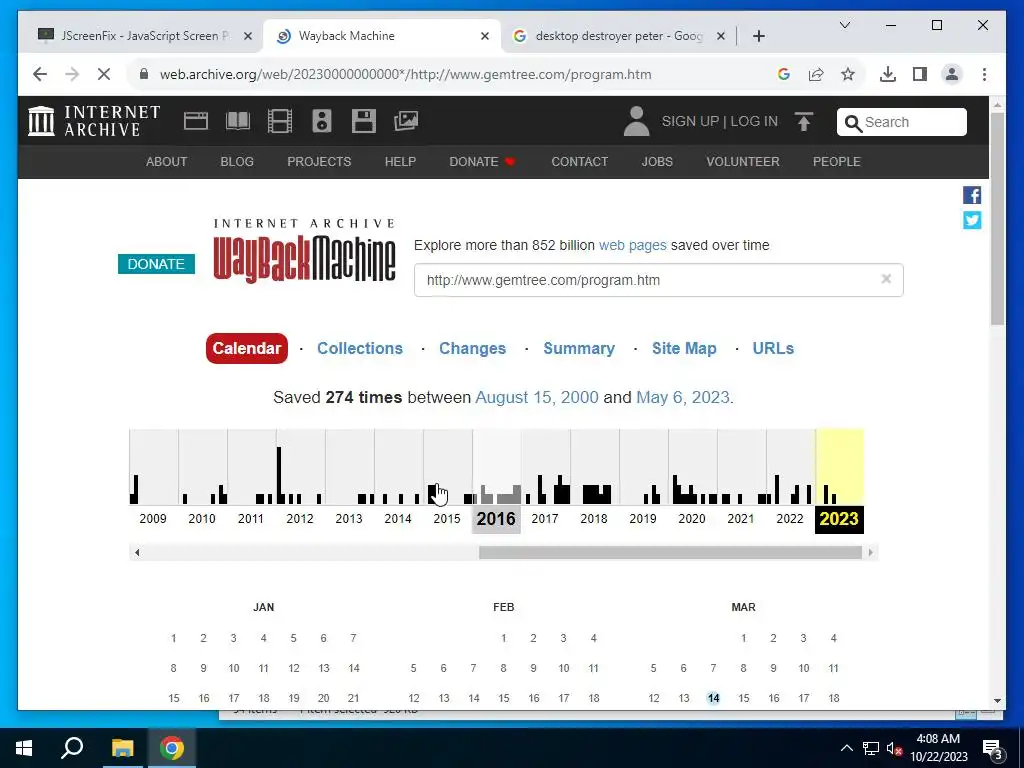
Task: Open the BLOG menu item
Action: click(237, 161)
